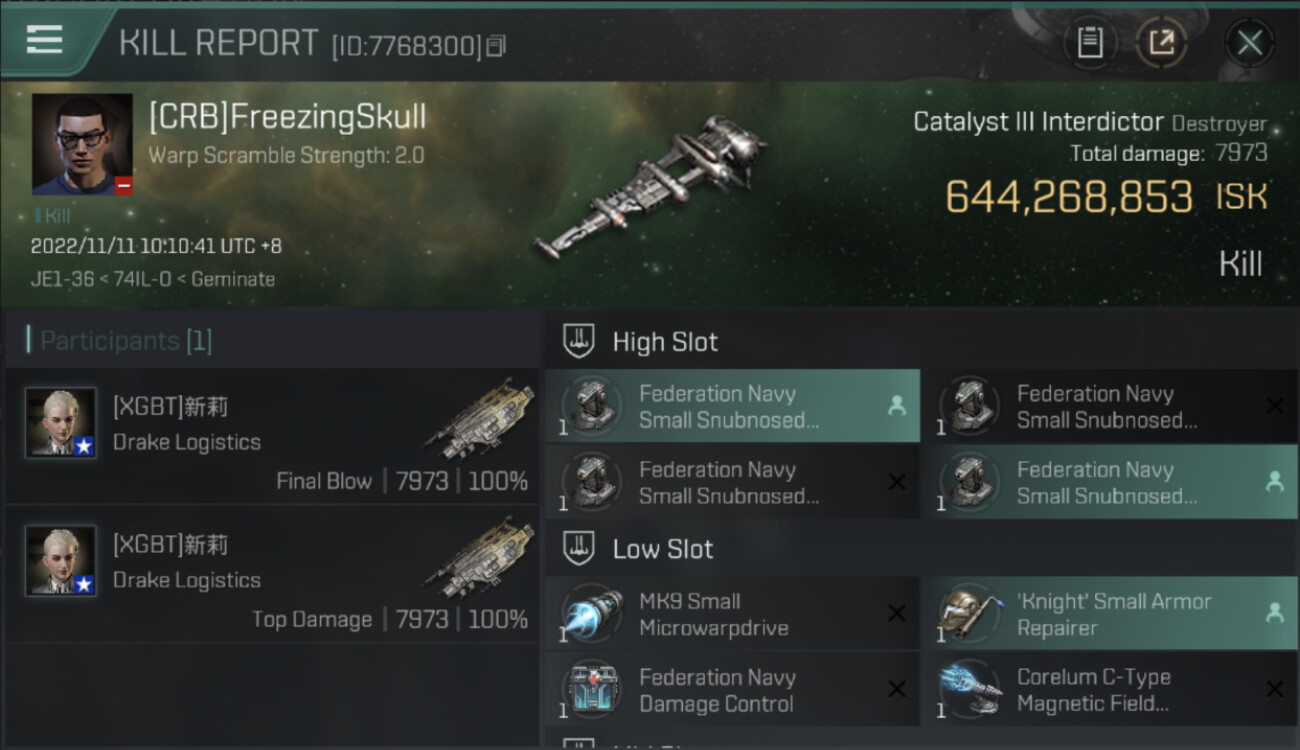
Task: View the Catalyst III Interdictor ship image
Action: point(651,185)
